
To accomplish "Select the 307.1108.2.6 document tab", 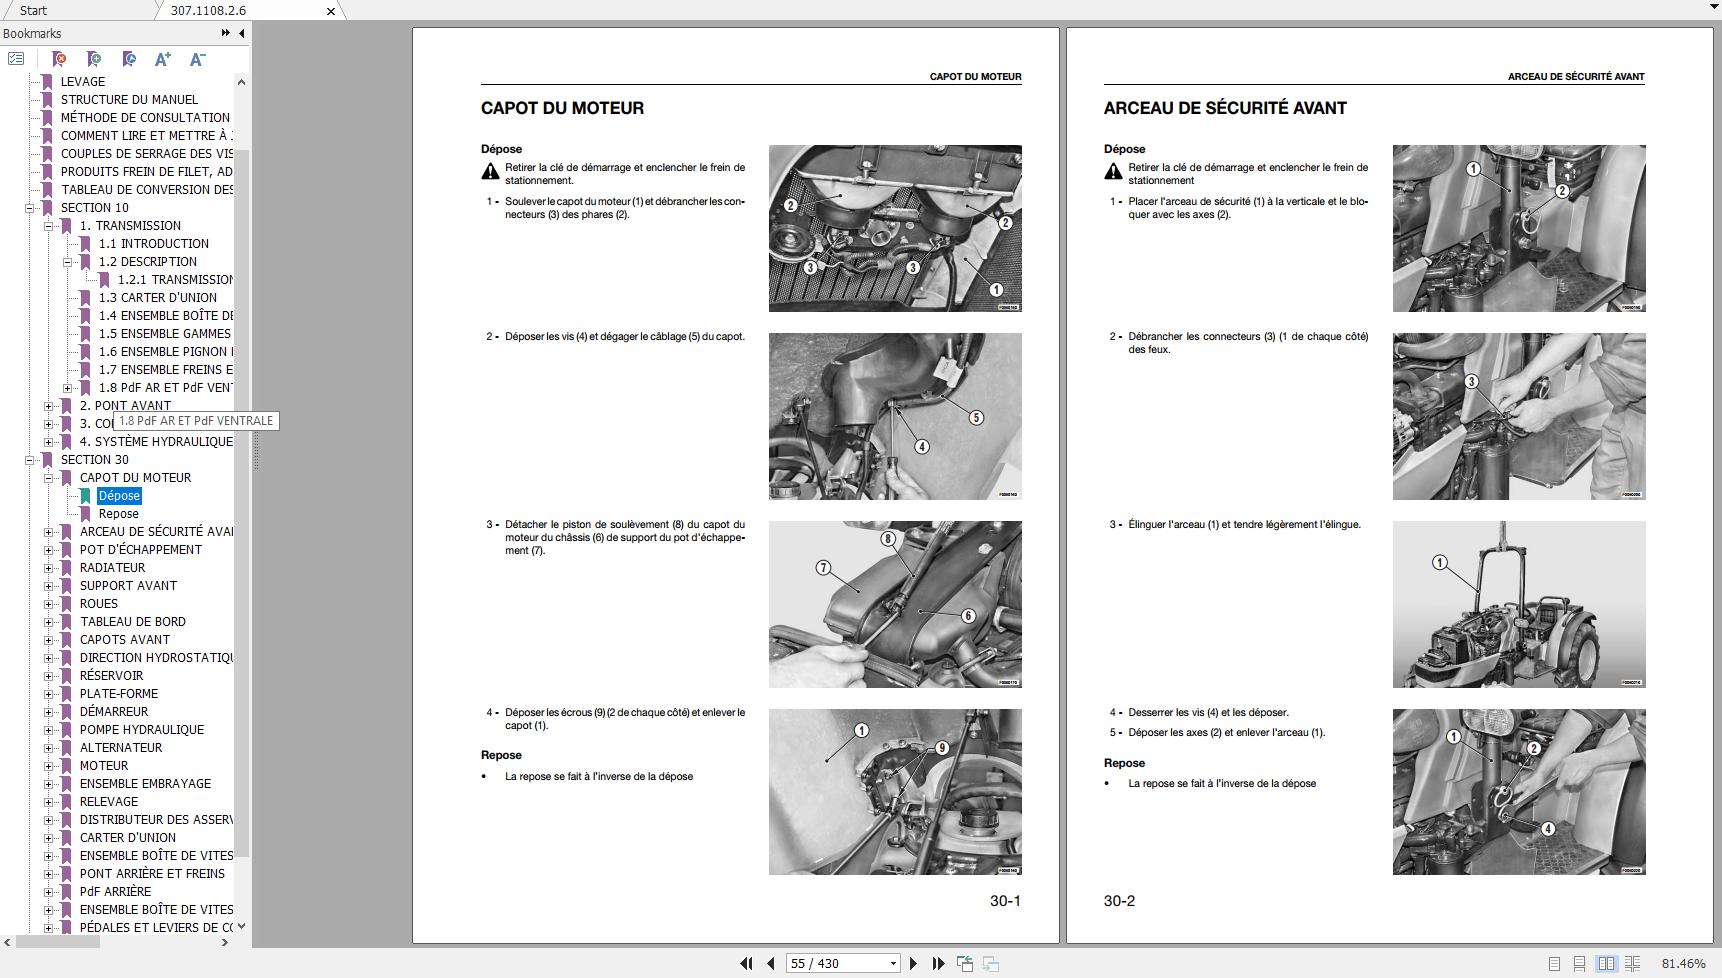I will pyautogui.click(x=208, y=10).
